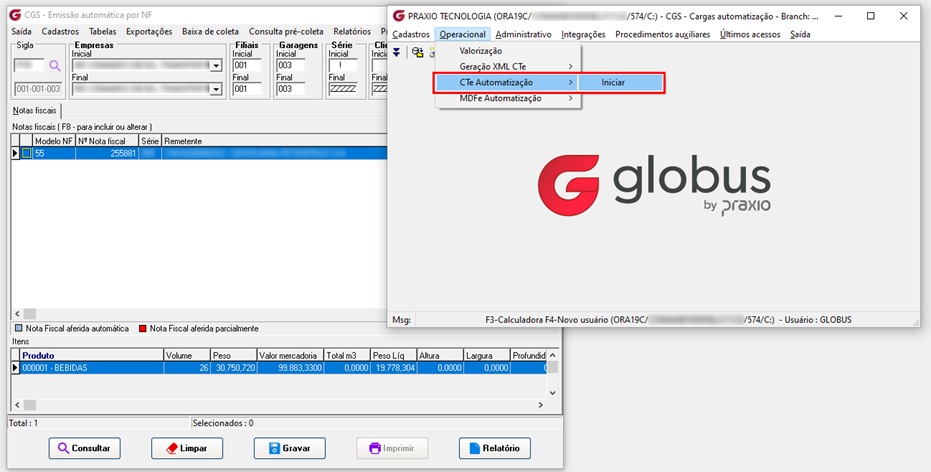Click the Filiais Final field
This screenshot has width=931, height=472.
click(x=247, y=89)
